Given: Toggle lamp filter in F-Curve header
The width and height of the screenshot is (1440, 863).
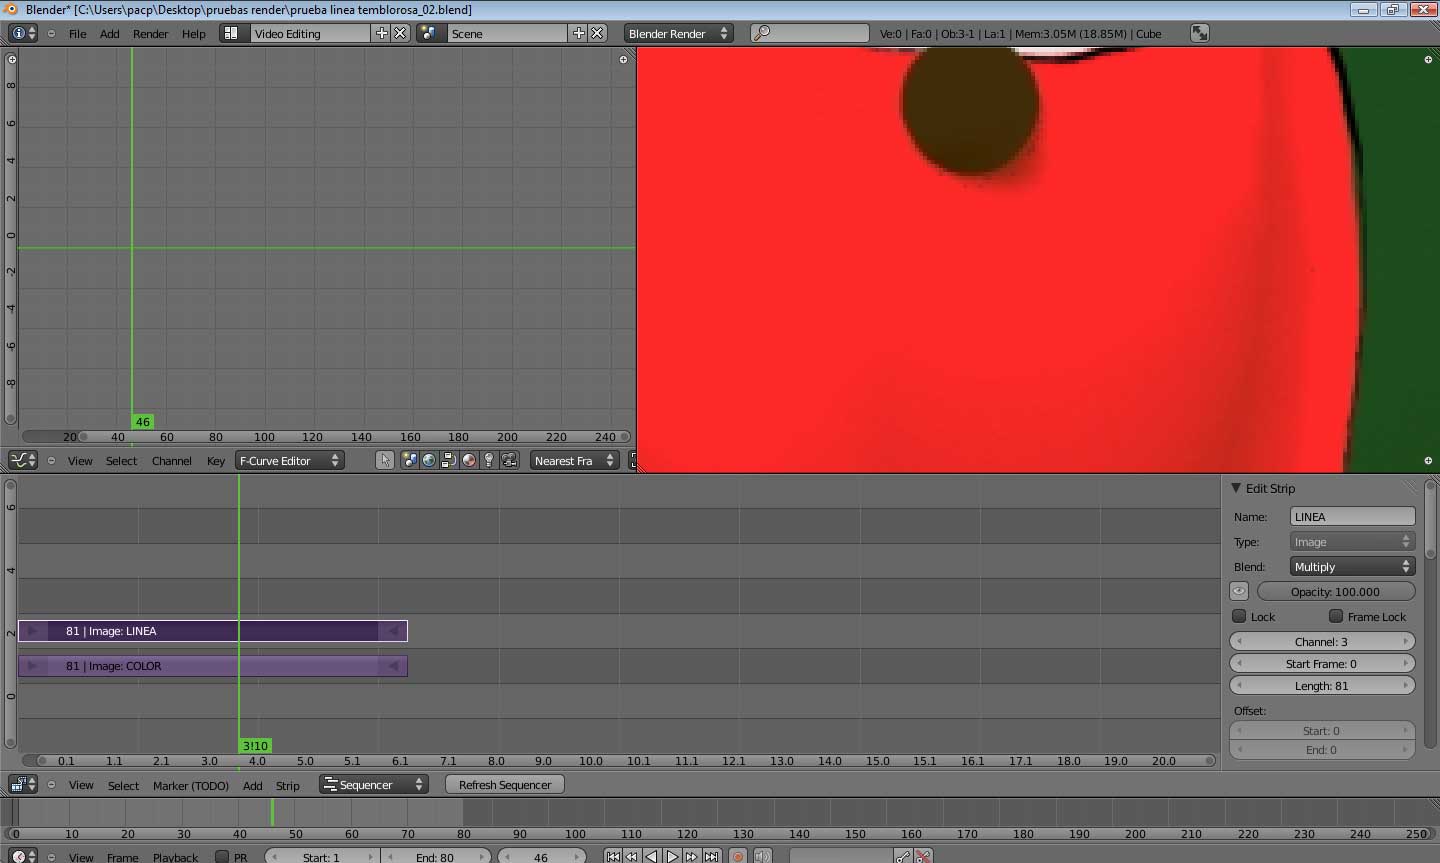Looking at the screenshot, I should coord(489,460).
